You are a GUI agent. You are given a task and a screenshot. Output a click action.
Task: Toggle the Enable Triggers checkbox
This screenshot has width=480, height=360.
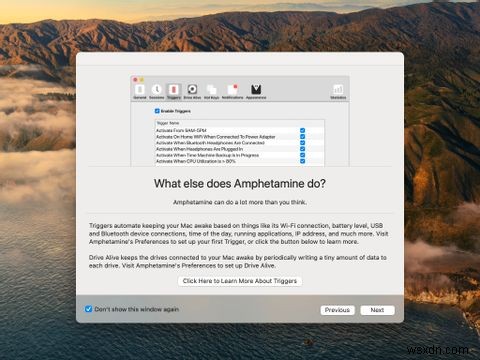pos(157,111)
